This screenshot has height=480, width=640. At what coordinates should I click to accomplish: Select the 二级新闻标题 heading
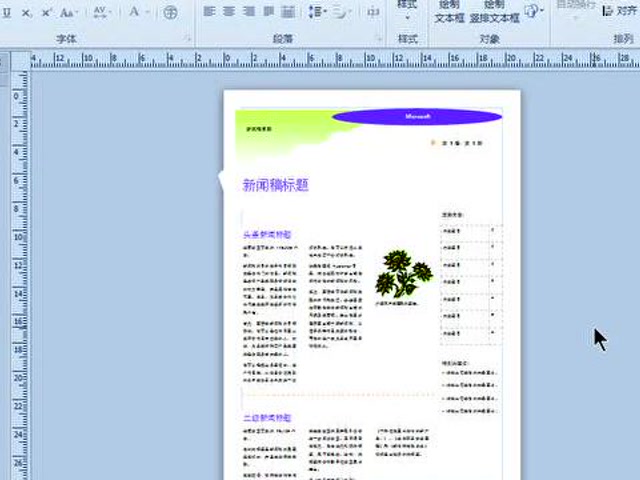click(x=267, y=418)
